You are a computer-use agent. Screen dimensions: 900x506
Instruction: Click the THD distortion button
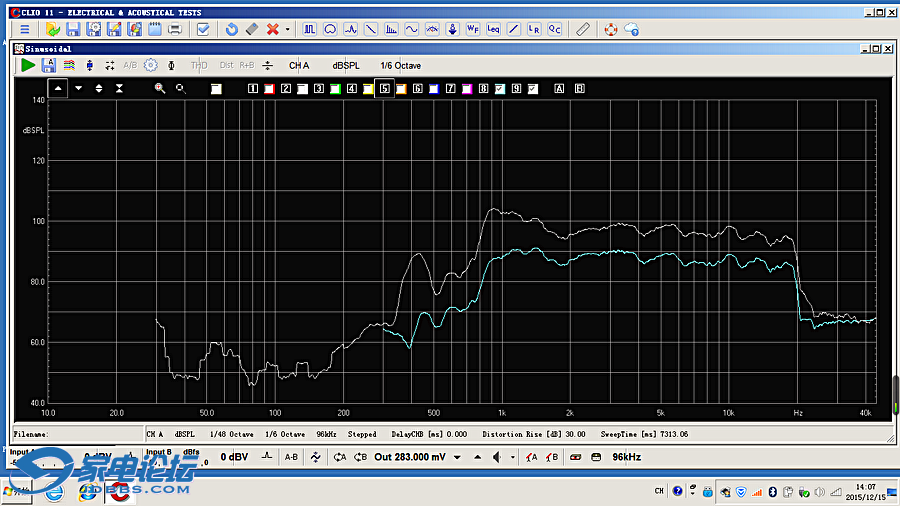pos(199,65)
